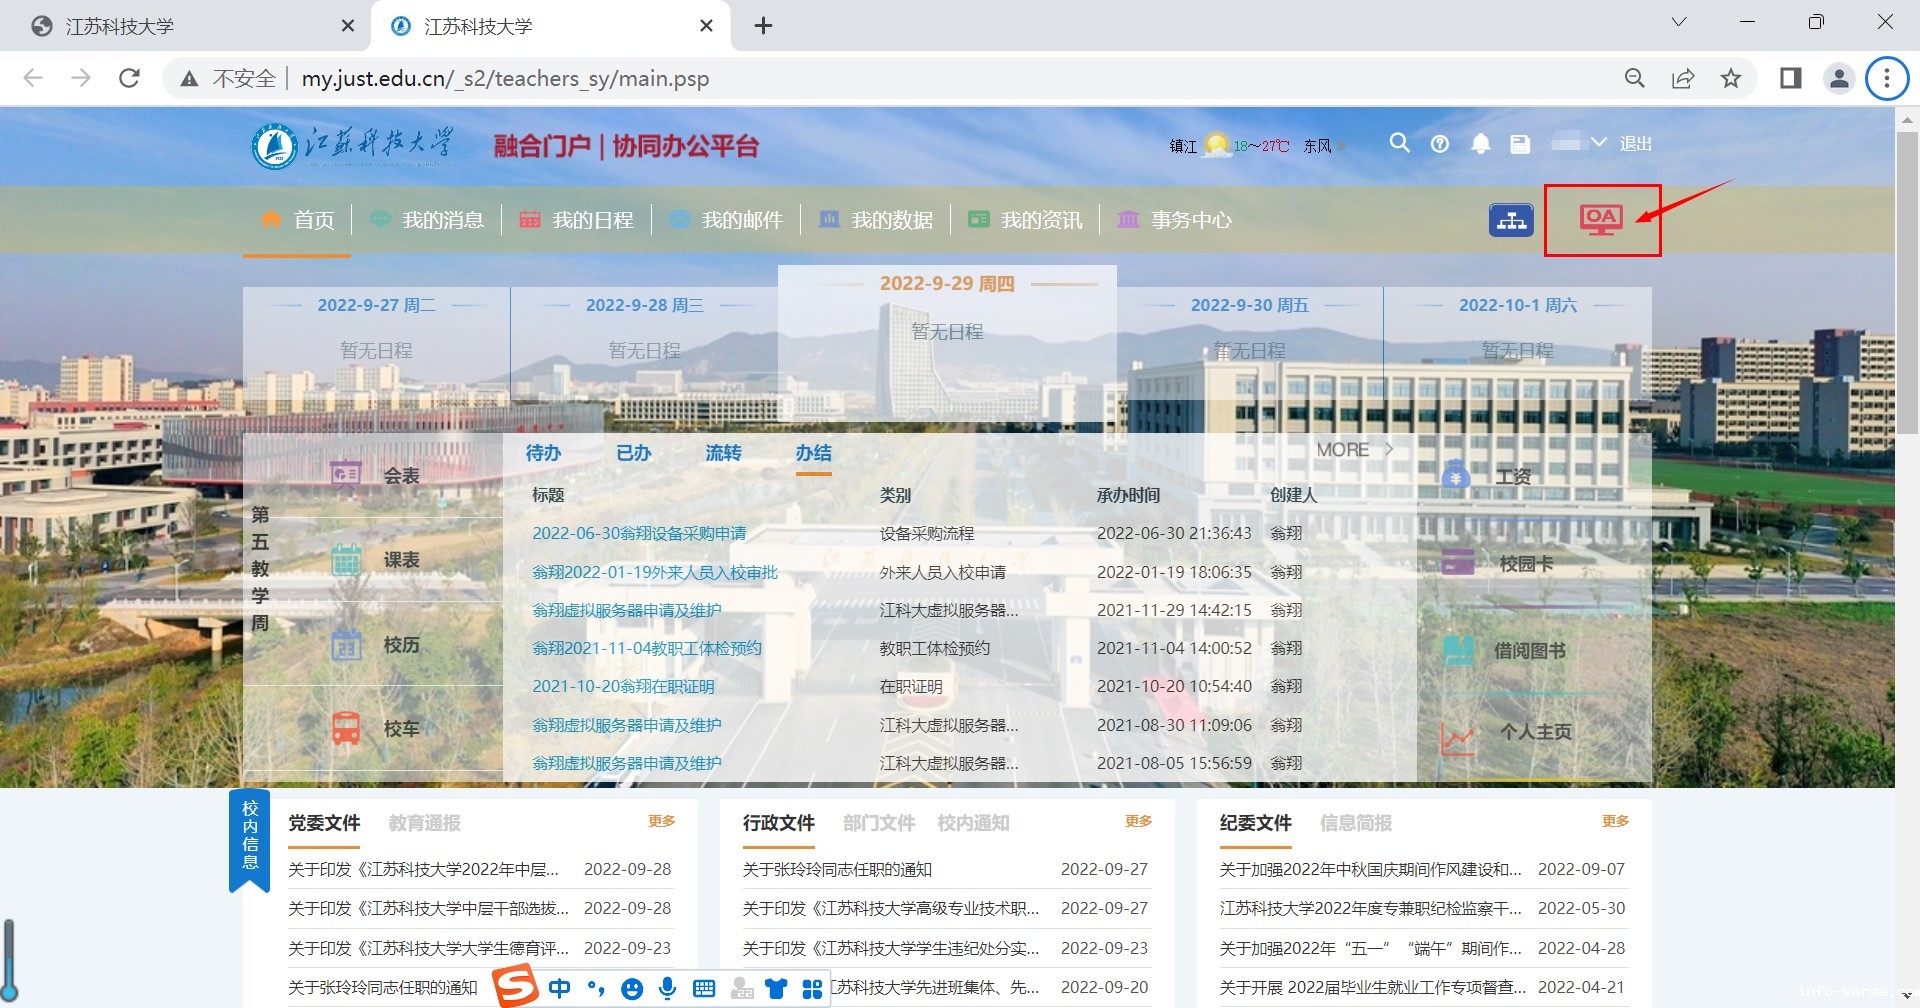1920x1008 pixels.
Task: Select 我的邮件 in the navigation menu
Action: pyautogui.click(x=741, y=220)
